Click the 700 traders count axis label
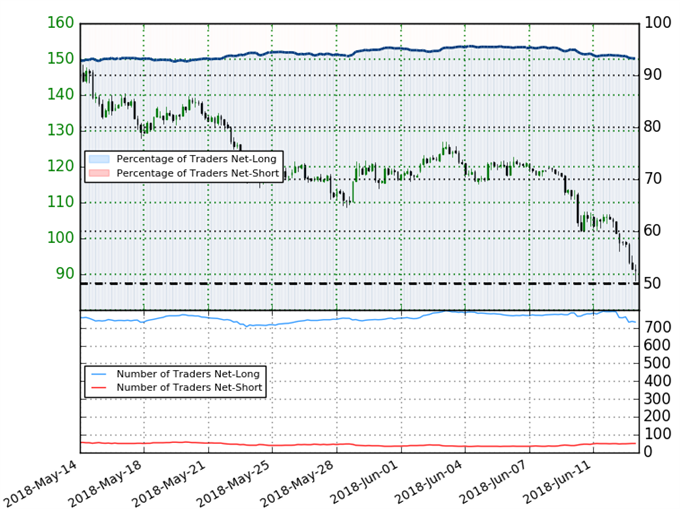This screenshot has width=680, height=509. pos(657,327)
